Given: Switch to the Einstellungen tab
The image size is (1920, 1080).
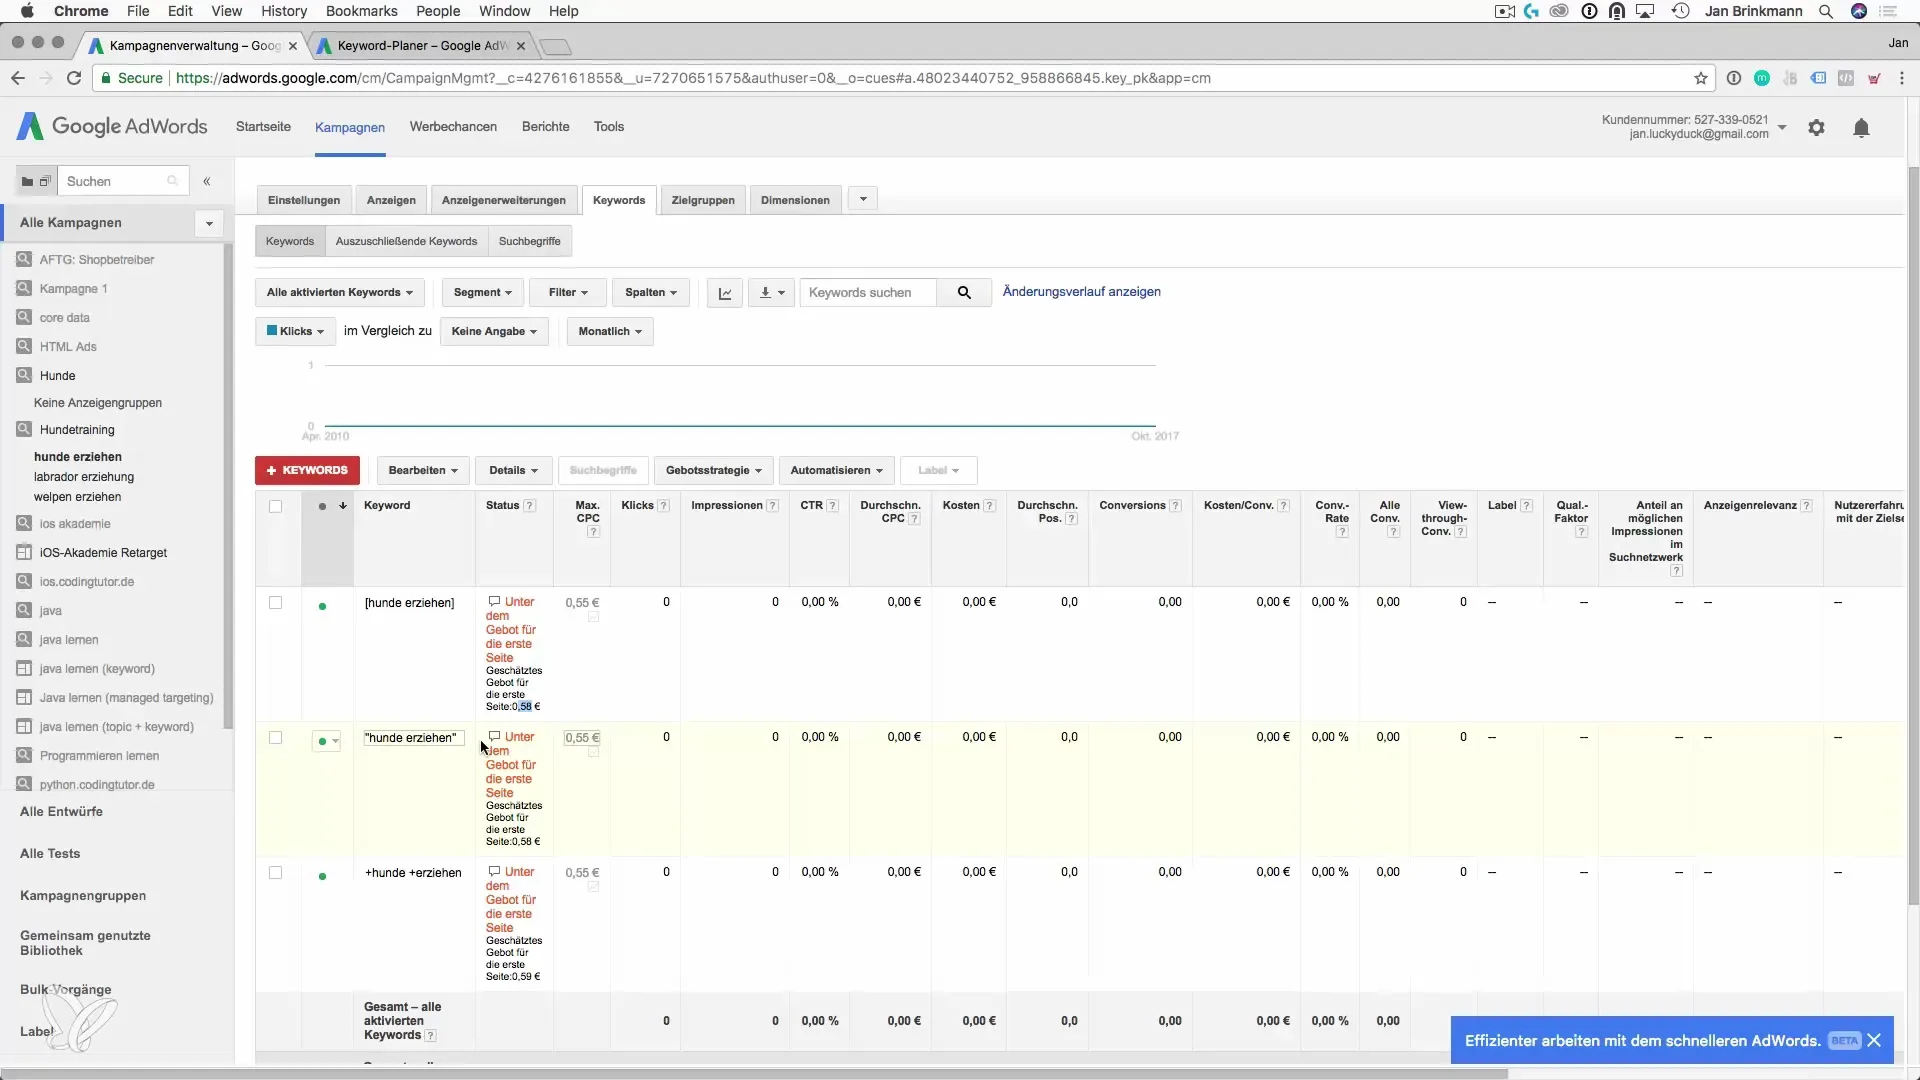Looking at the screenshot, I should tap(304, 200).
